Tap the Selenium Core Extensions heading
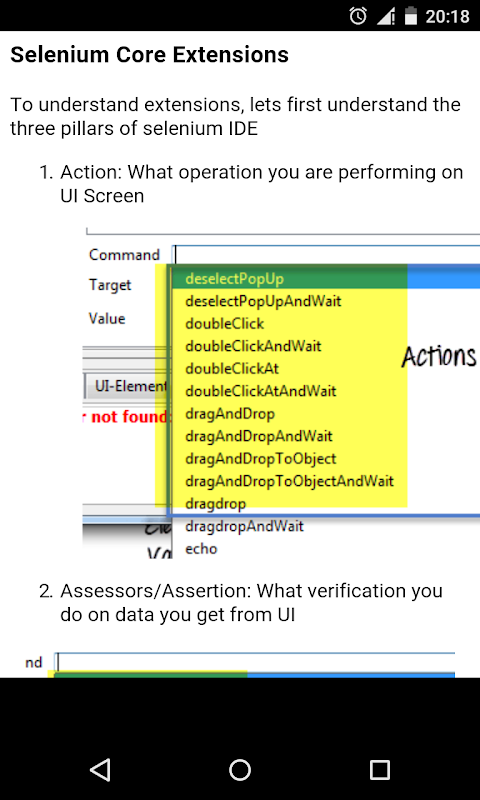The image size is (480, 800). click(x=149, y=55)
